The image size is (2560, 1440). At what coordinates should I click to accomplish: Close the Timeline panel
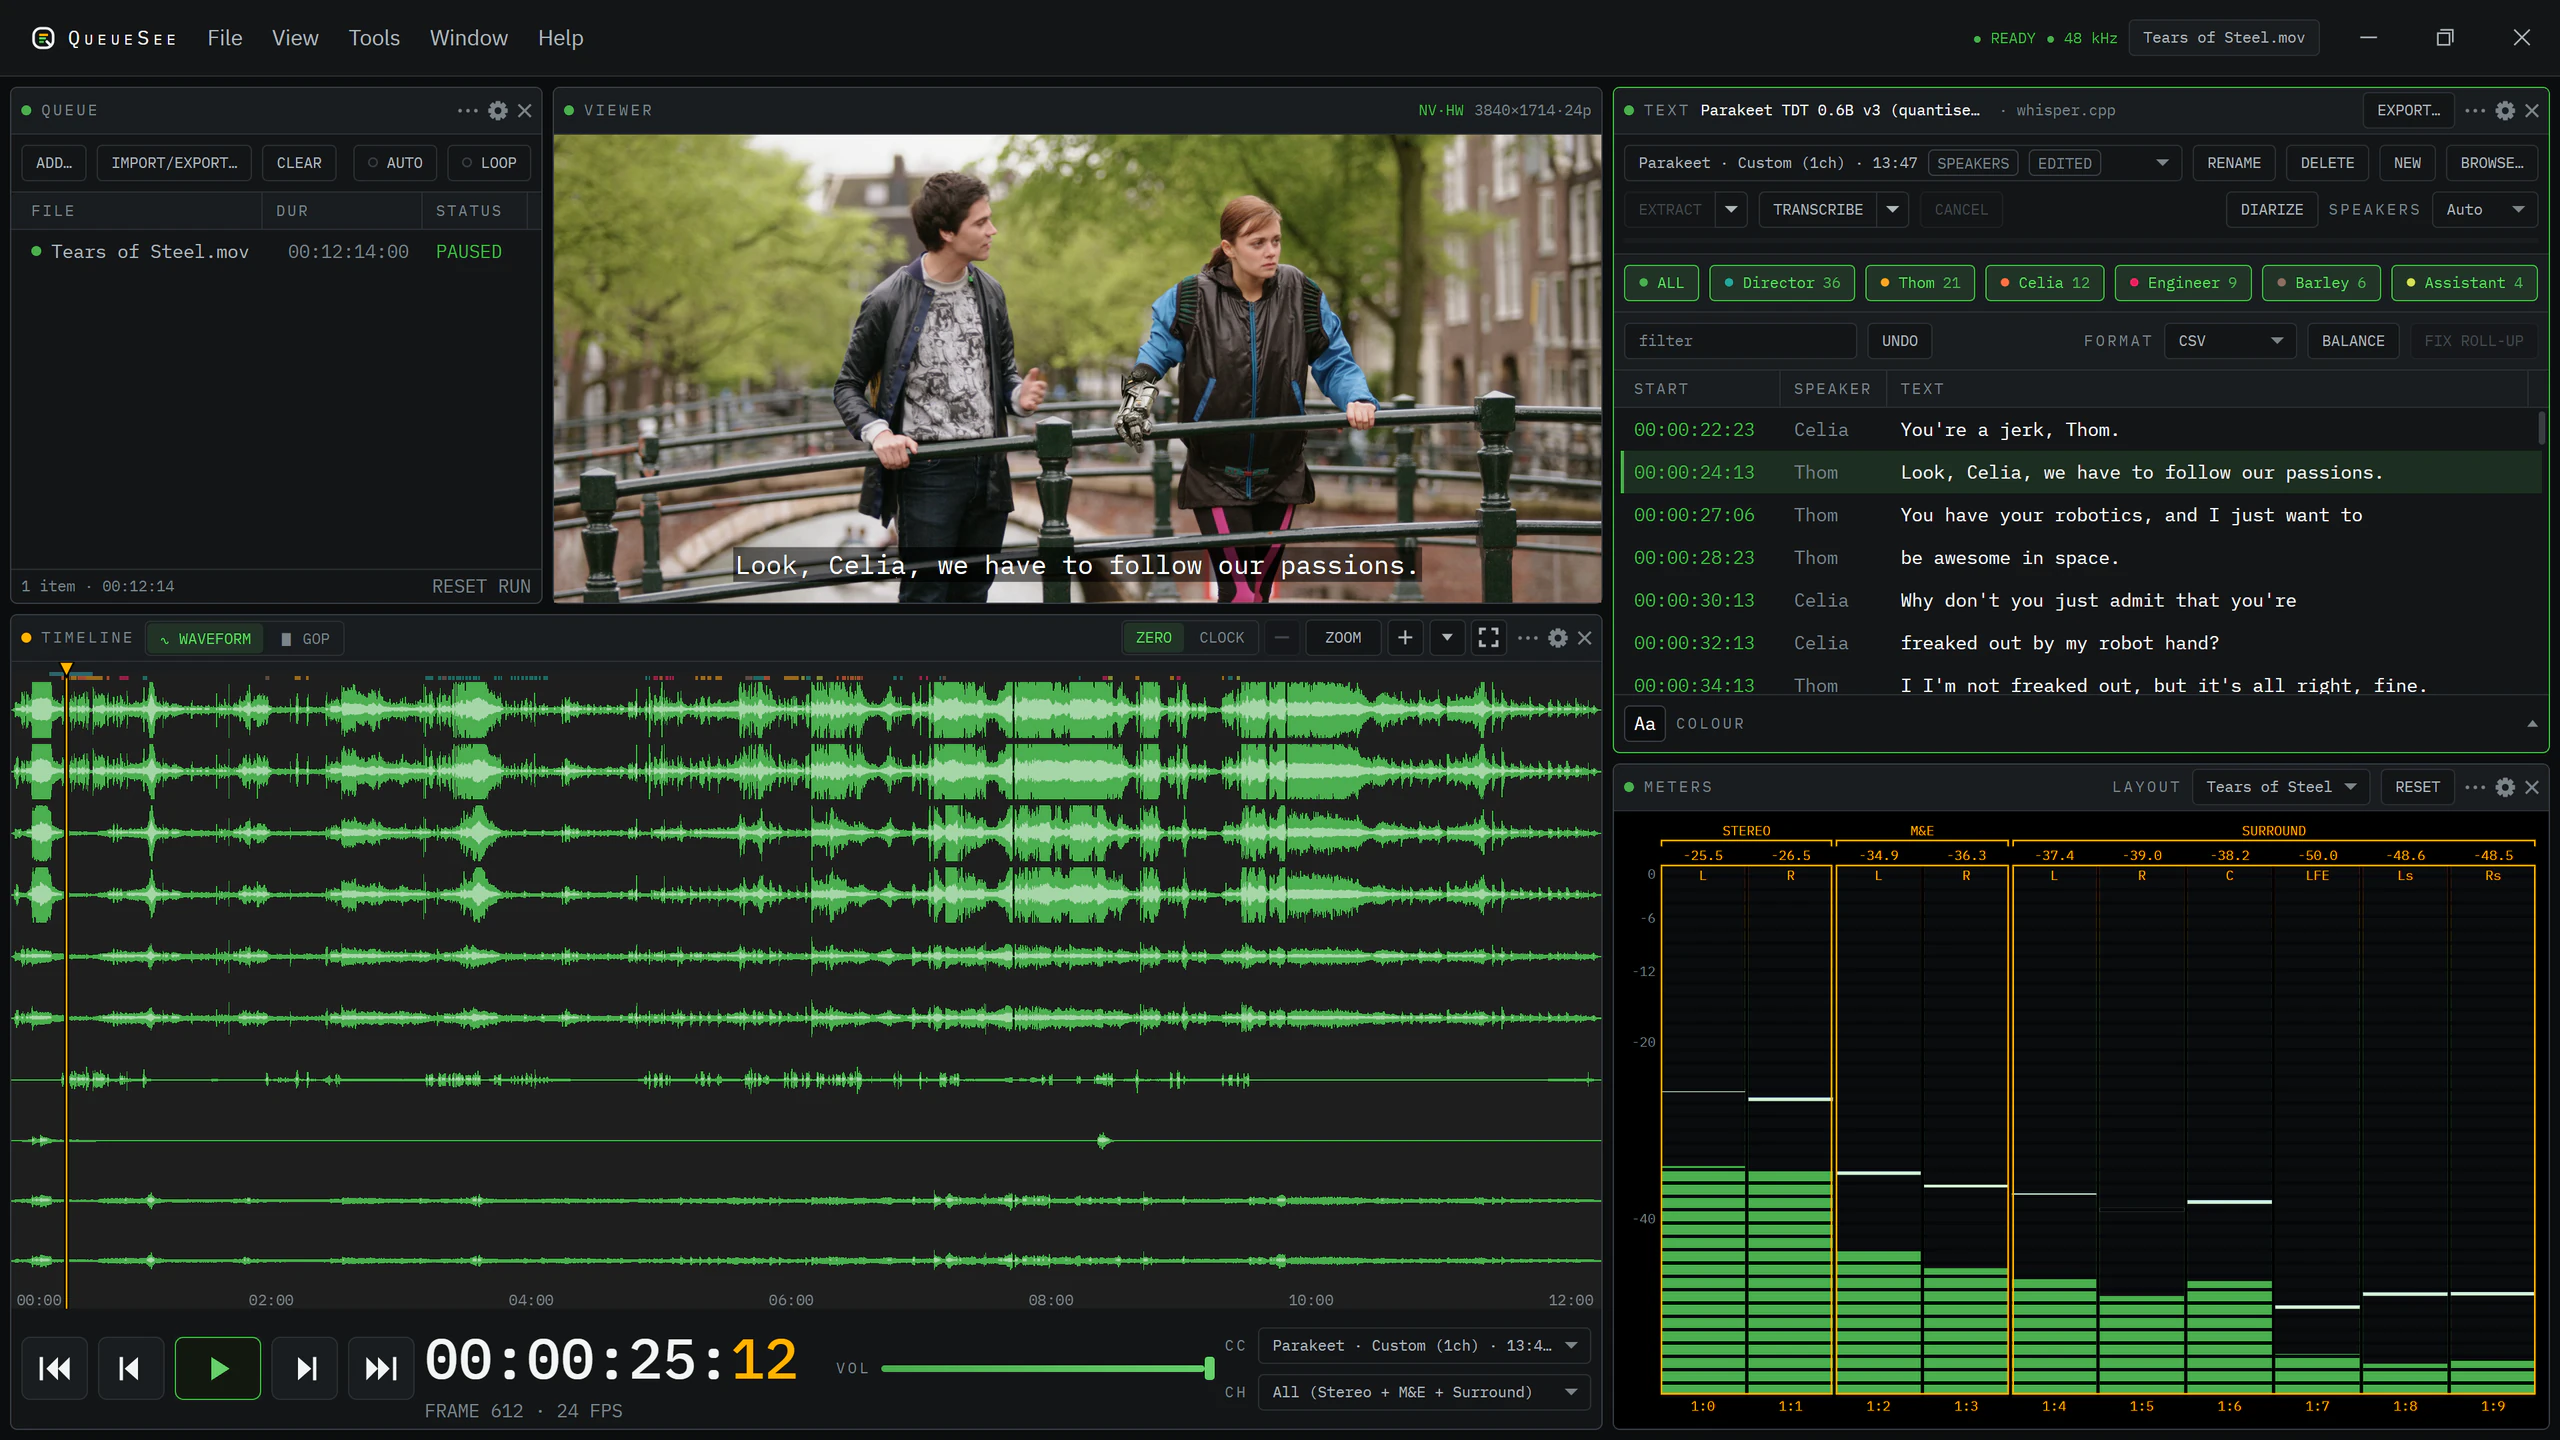[x=1585, y=638]
